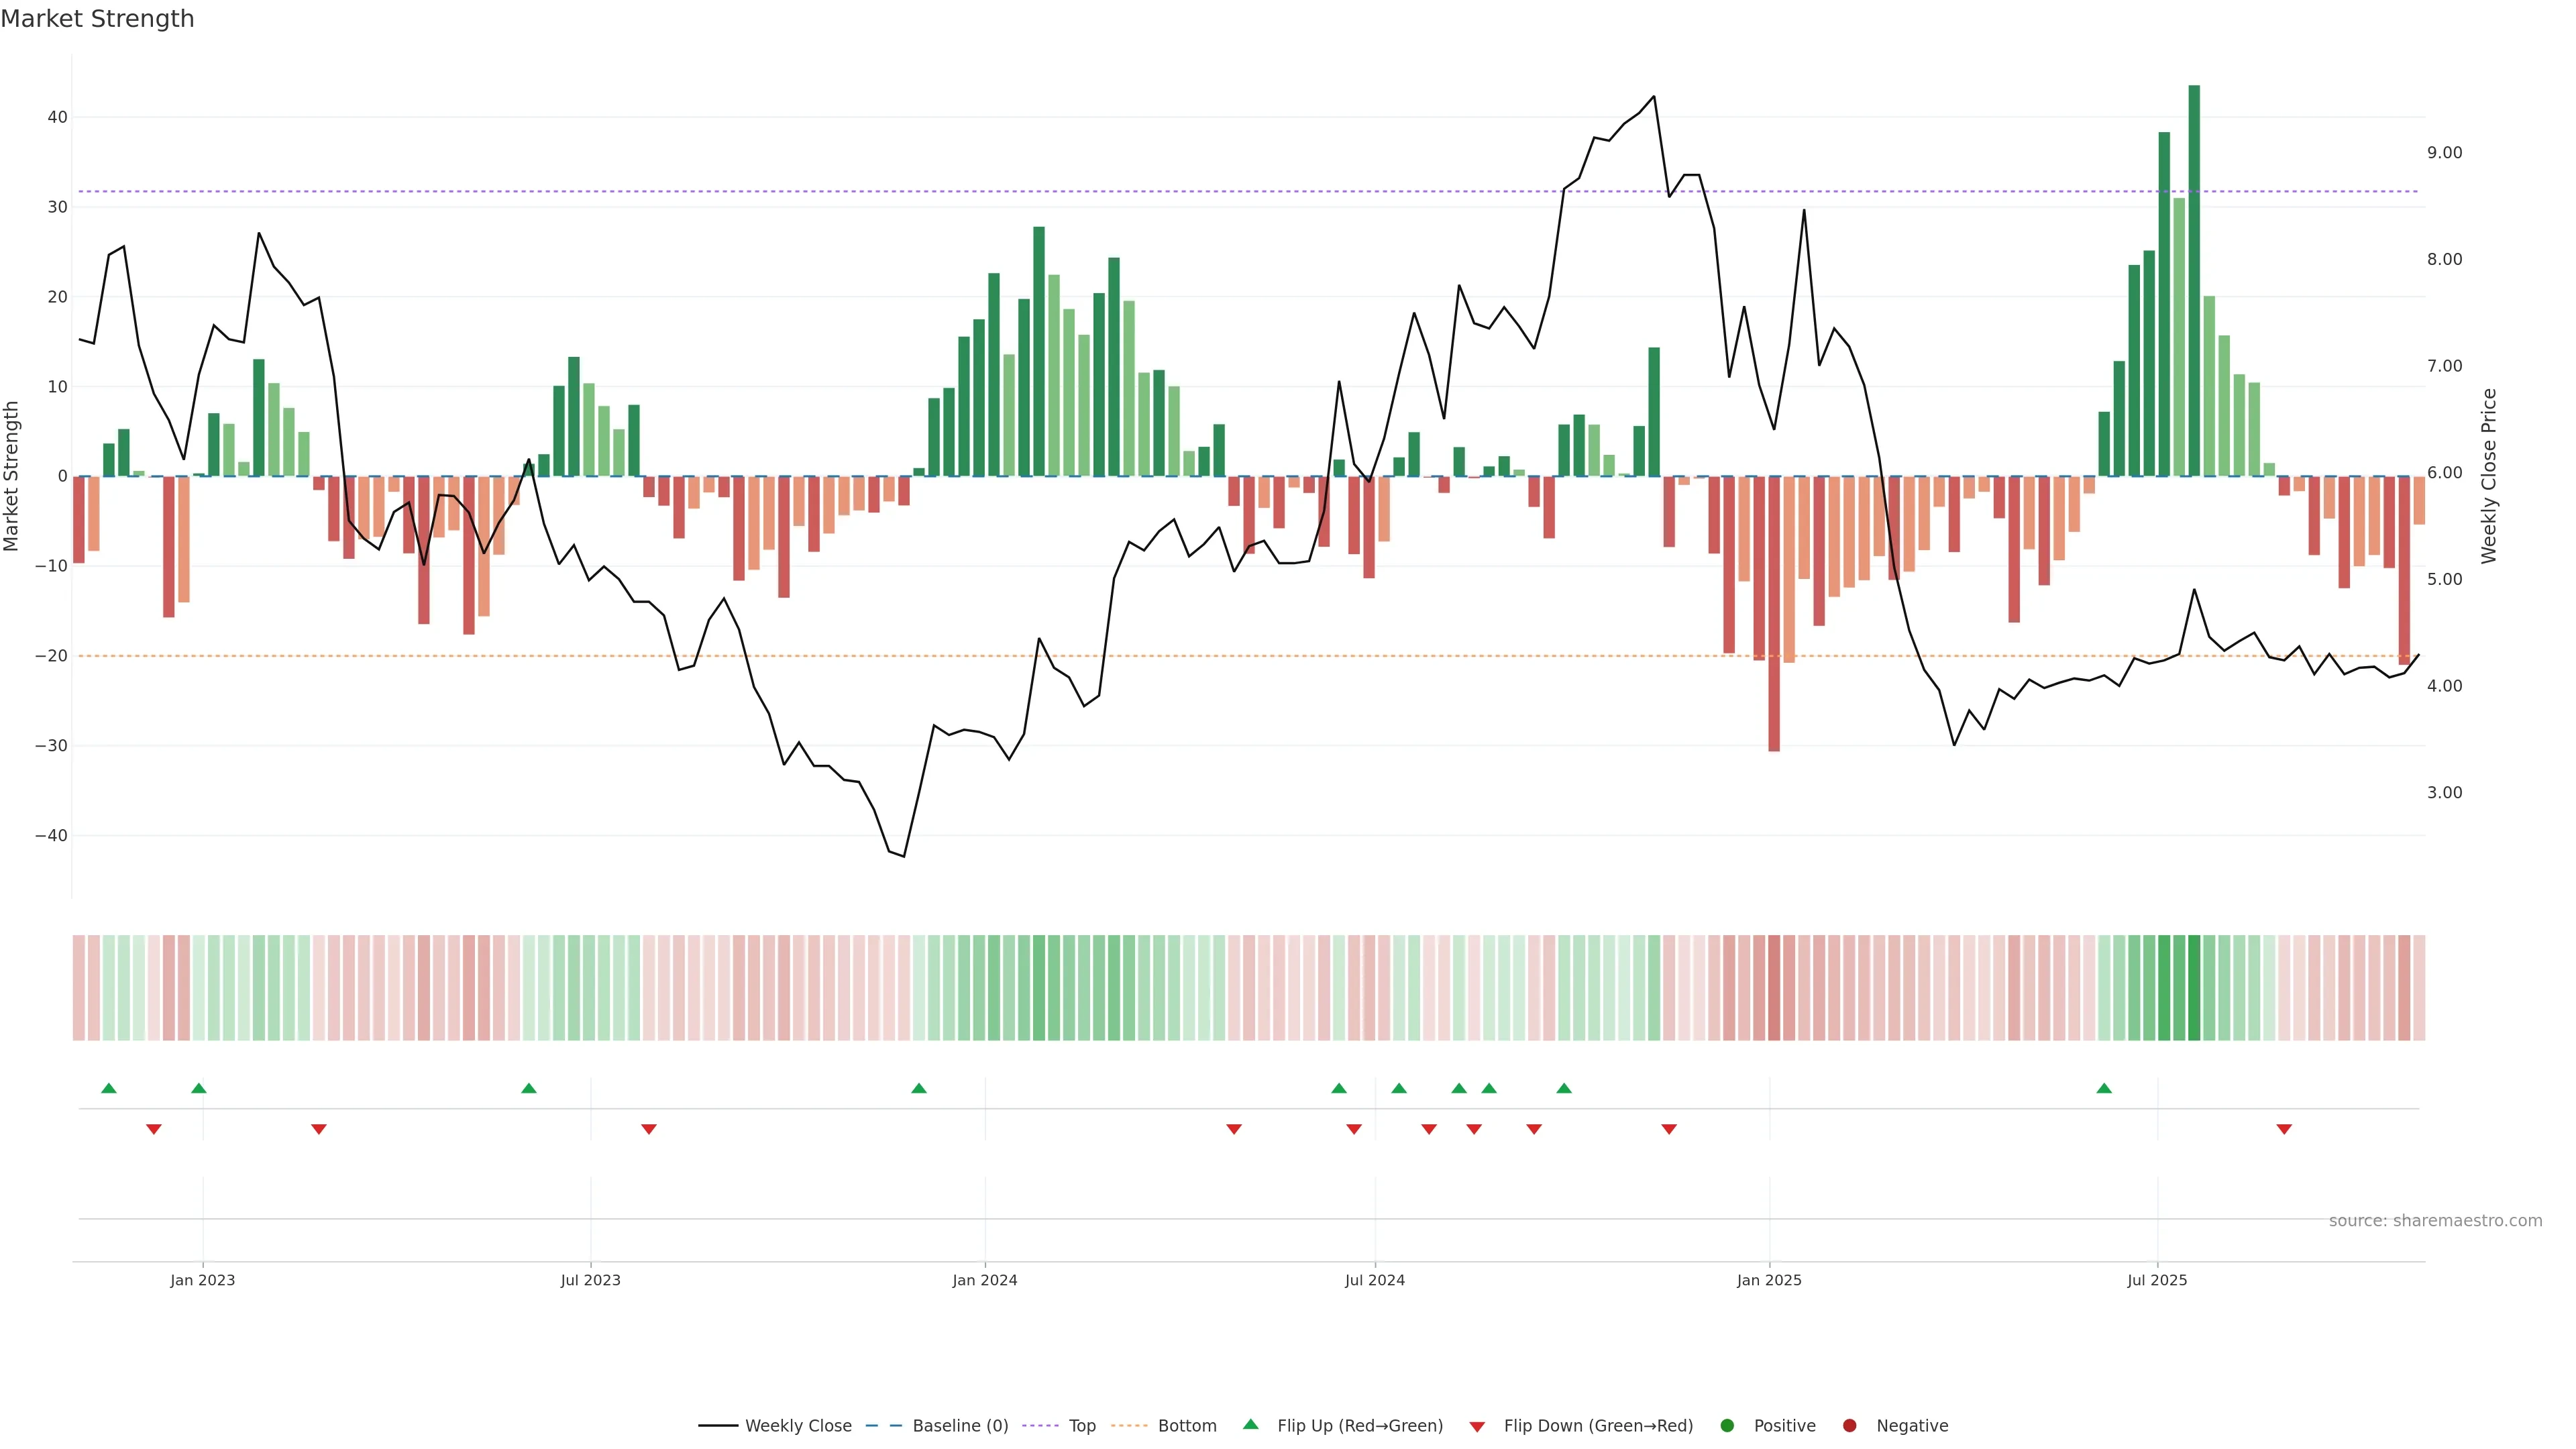Click the Positive green circle legend icon
Screen dimensions: 2576x1449
(1727, 1426)
